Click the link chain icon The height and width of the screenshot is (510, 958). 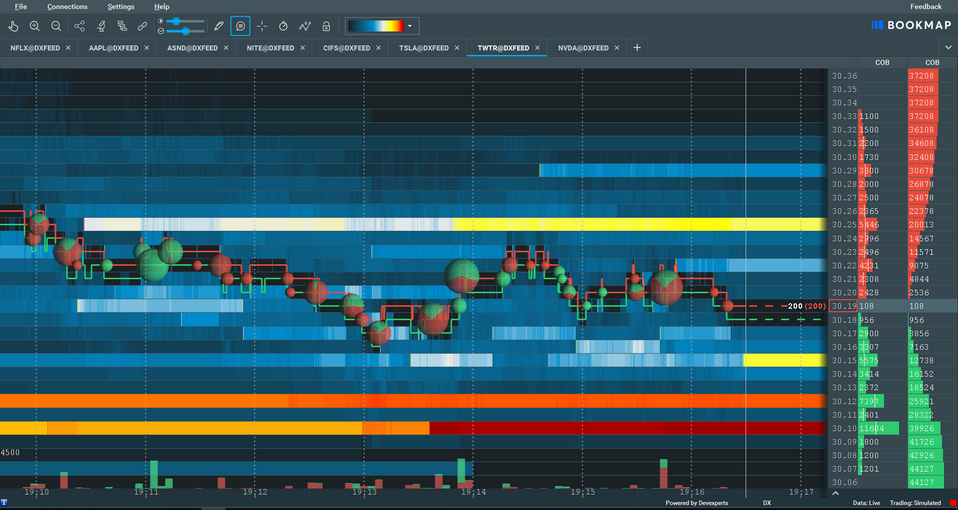pyautogui.click(x=143, y=25)
